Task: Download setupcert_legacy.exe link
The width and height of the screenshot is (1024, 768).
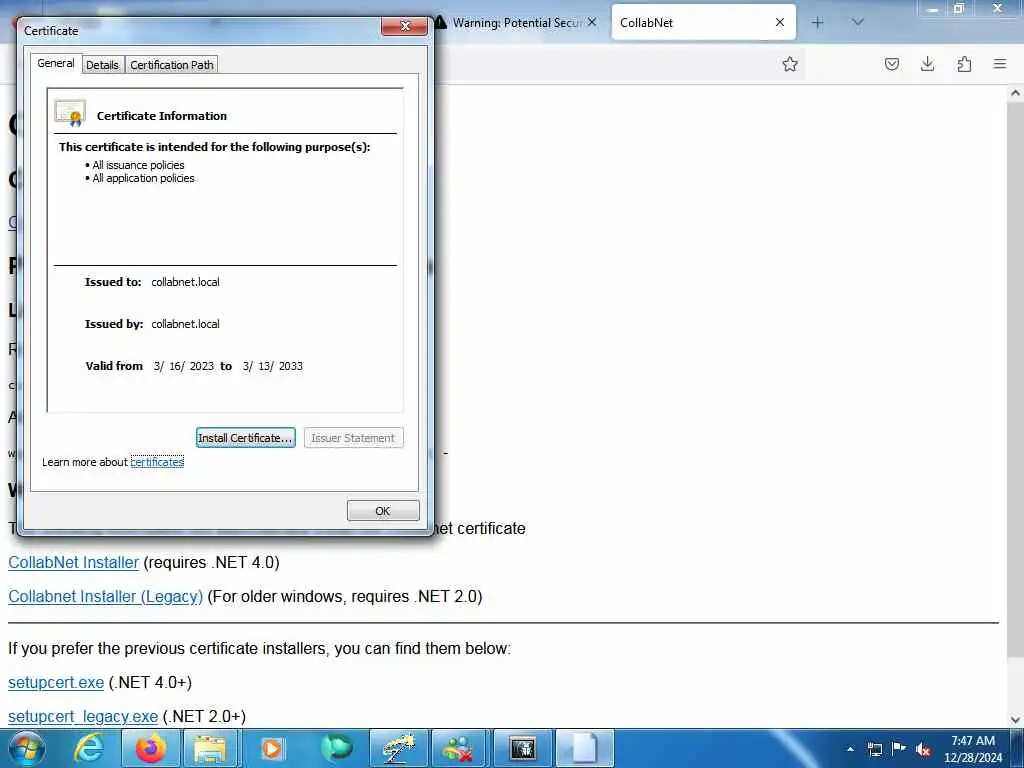Action: [x=83, y=716]
